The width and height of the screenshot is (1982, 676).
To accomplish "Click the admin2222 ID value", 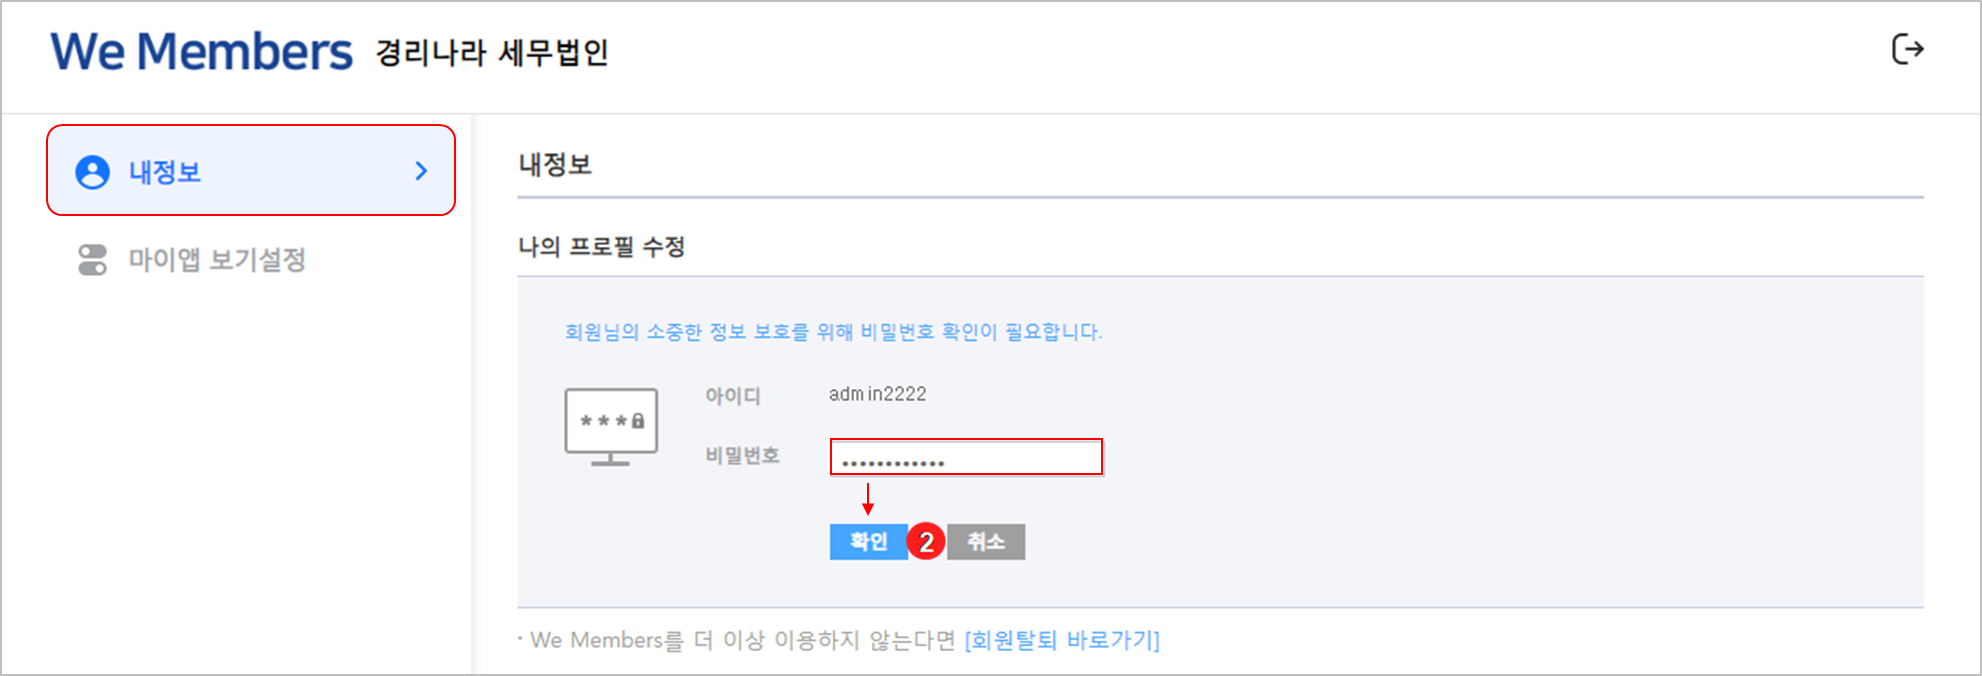I will (x=877, y=394).
